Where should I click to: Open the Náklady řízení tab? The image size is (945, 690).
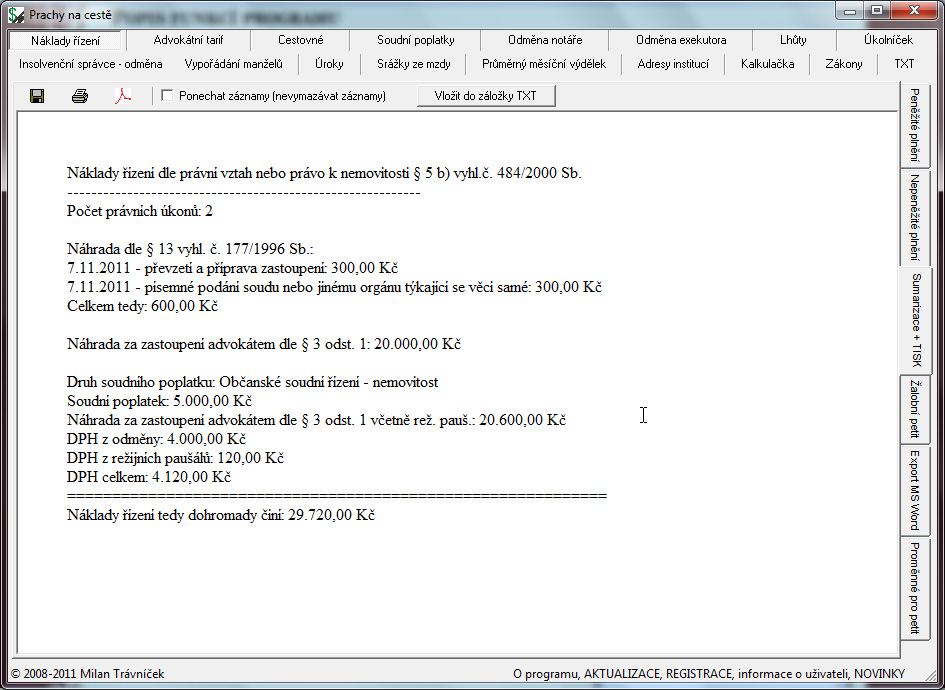[x=65, y=41]
